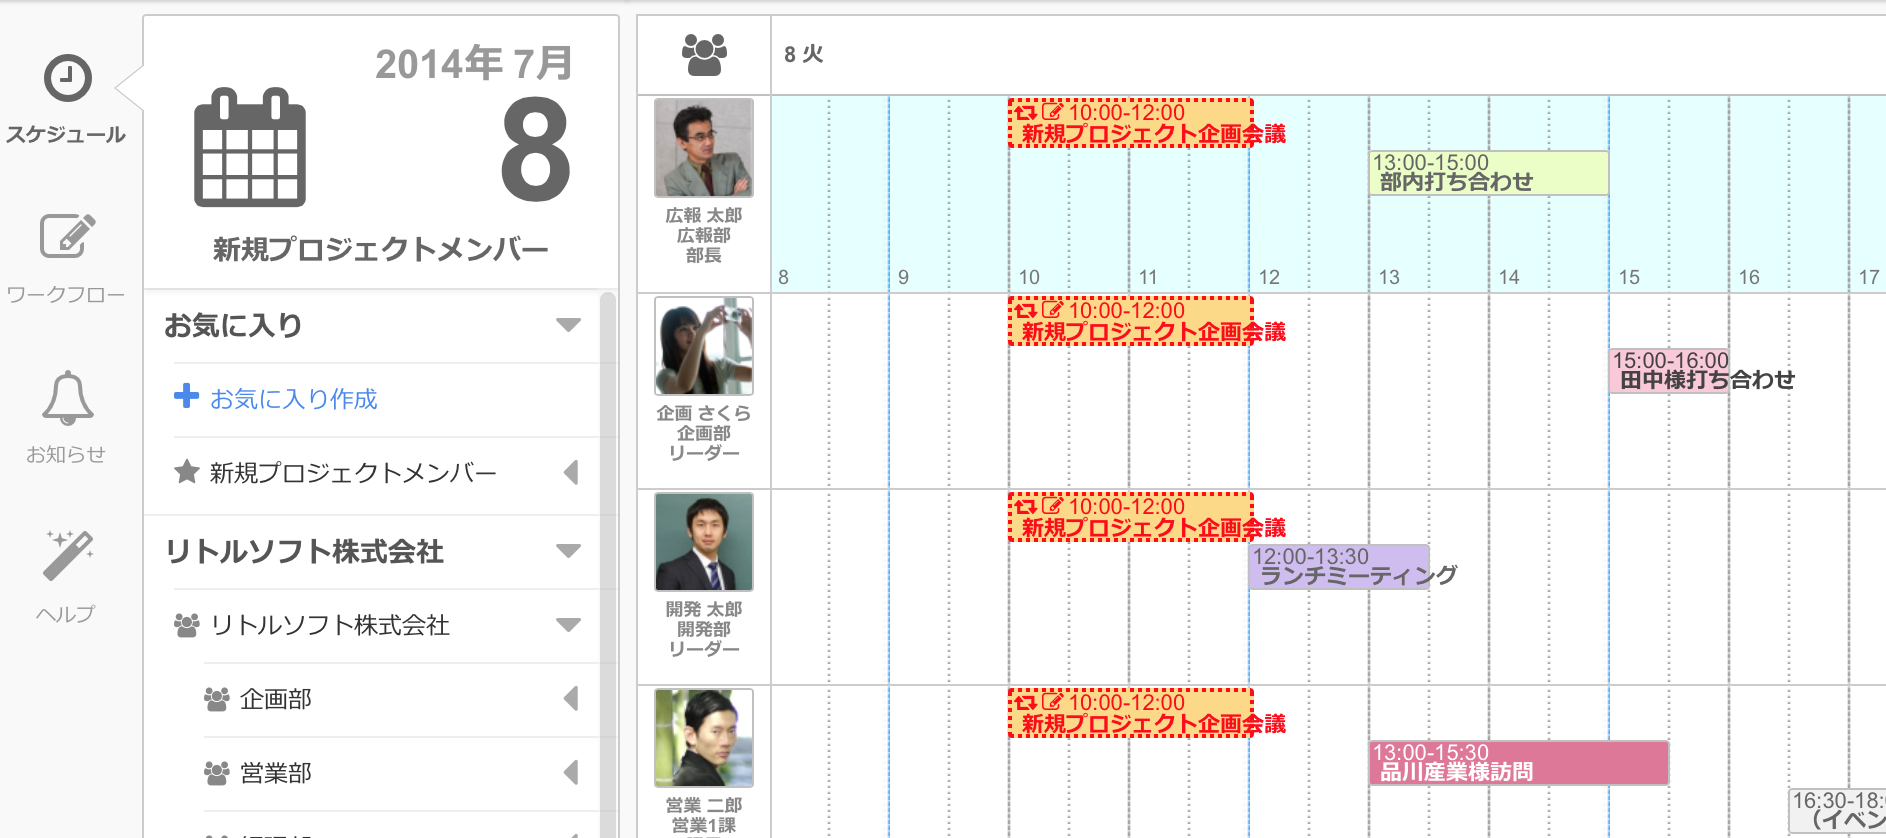Image resolution: width=1886 pixels, height=838 pixels.
Task: Select the お知らせ menu label
Action: pyautogui.click(x=66, y=454)
